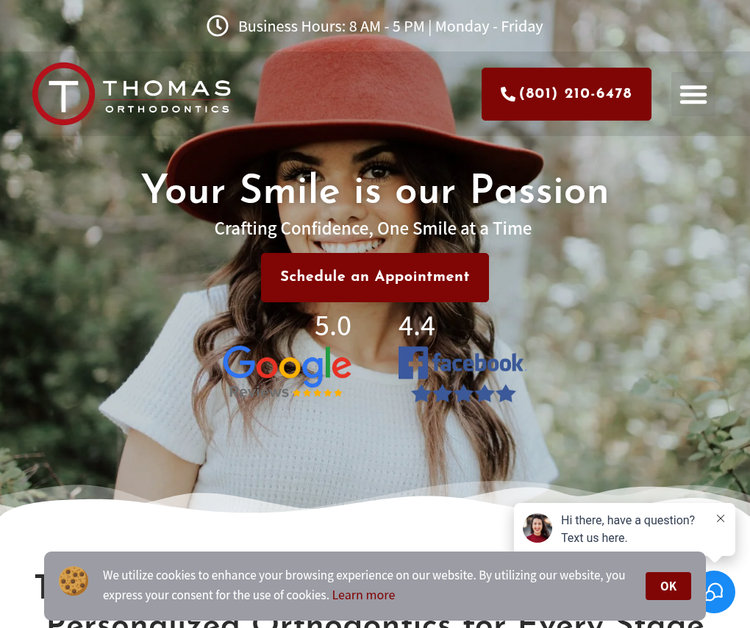
Task: Click the THOMAS ORTHODONTICS wordmark
Action: tap(167, 97)
